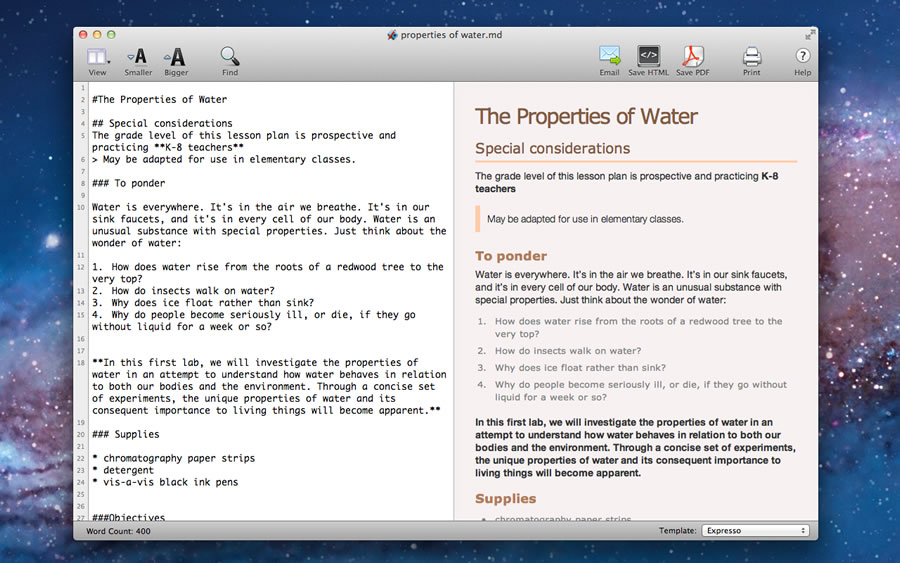Click the Print icon
This screenshot has width=900, height=563.
coord(751,57)
